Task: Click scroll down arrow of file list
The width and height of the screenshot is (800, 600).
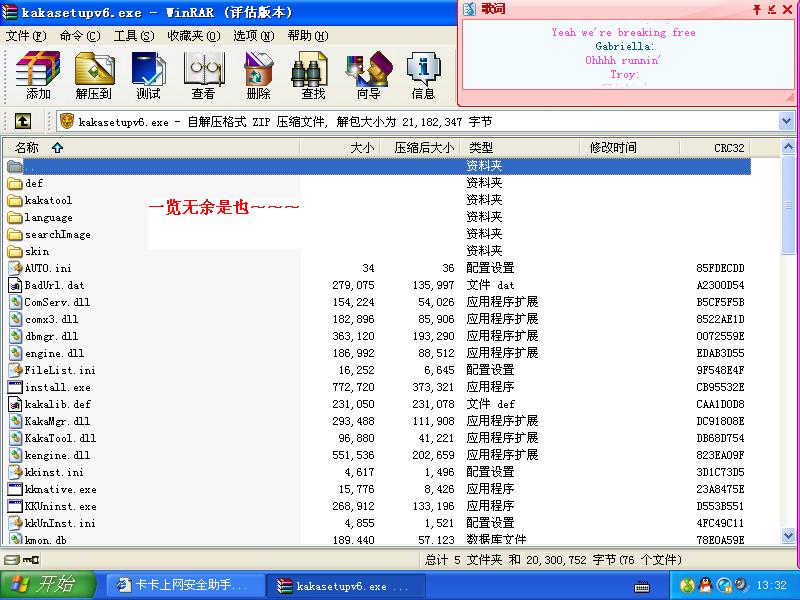Action: point(788,536)
